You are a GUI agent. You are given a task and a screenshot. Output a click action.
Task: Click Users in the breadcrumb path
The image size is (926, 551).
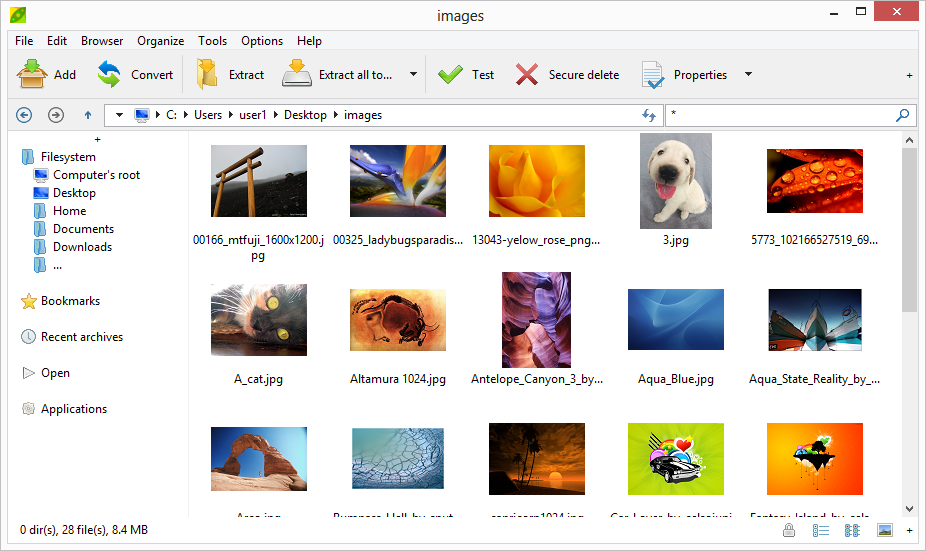click(x=208, y=115)
